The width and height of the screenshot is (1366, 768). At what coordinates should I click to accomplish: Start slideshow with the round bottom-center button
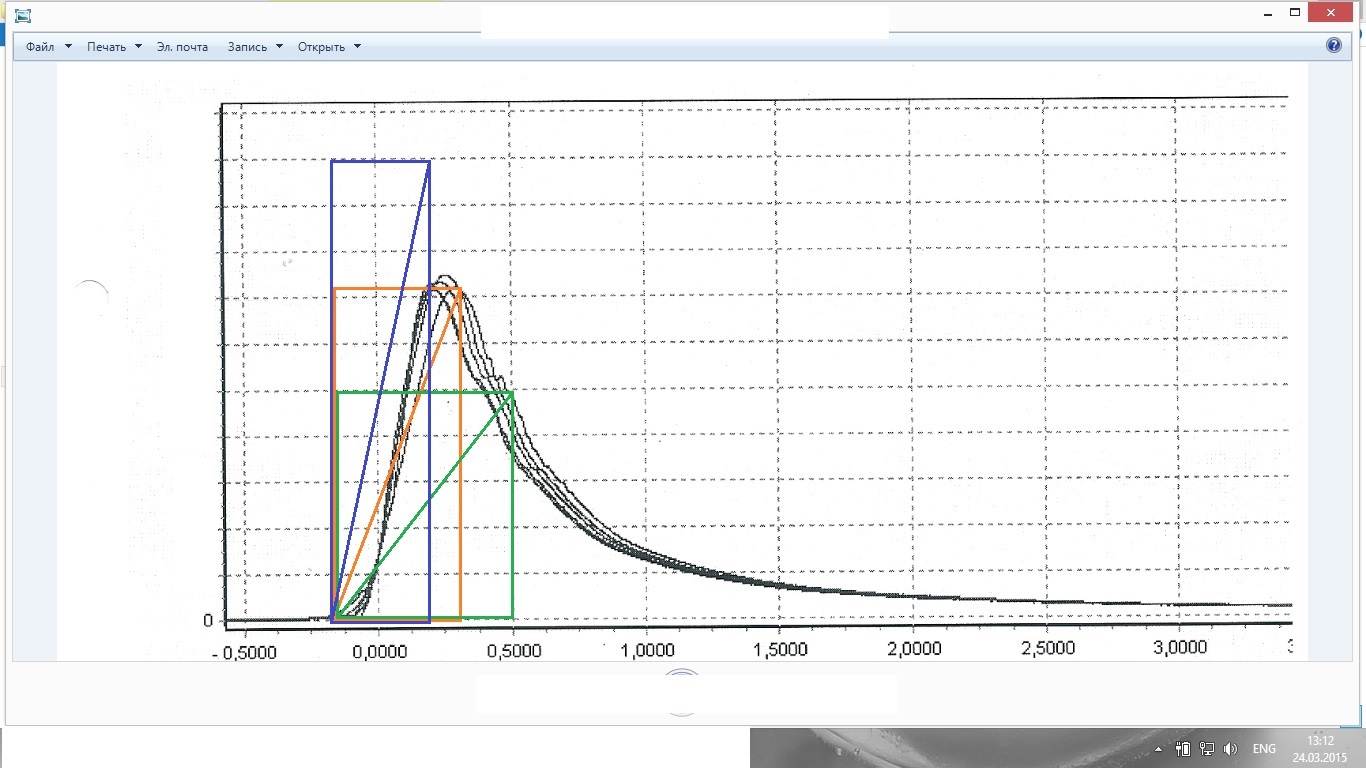[x=682, y=692]
